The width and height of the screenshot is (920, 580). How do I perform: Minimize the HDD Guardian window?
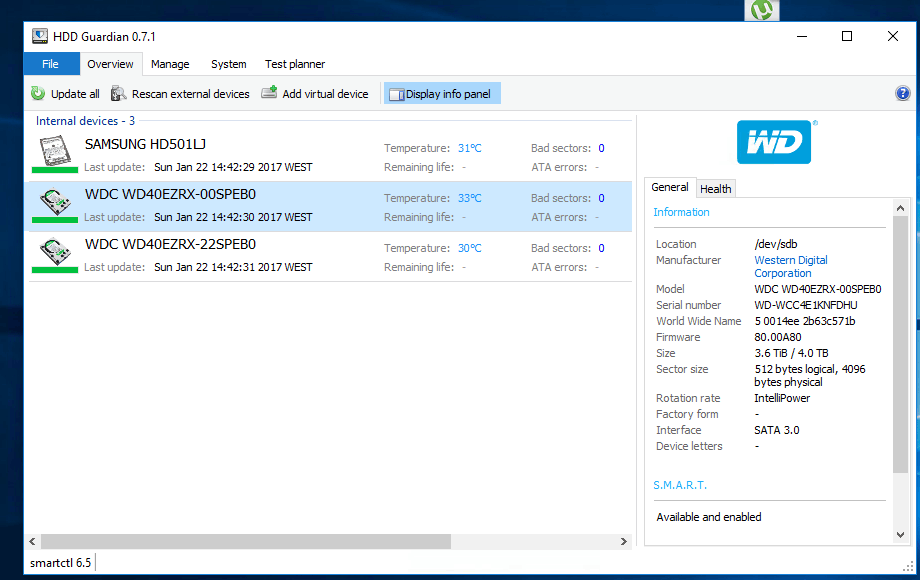tap(801, 36)
